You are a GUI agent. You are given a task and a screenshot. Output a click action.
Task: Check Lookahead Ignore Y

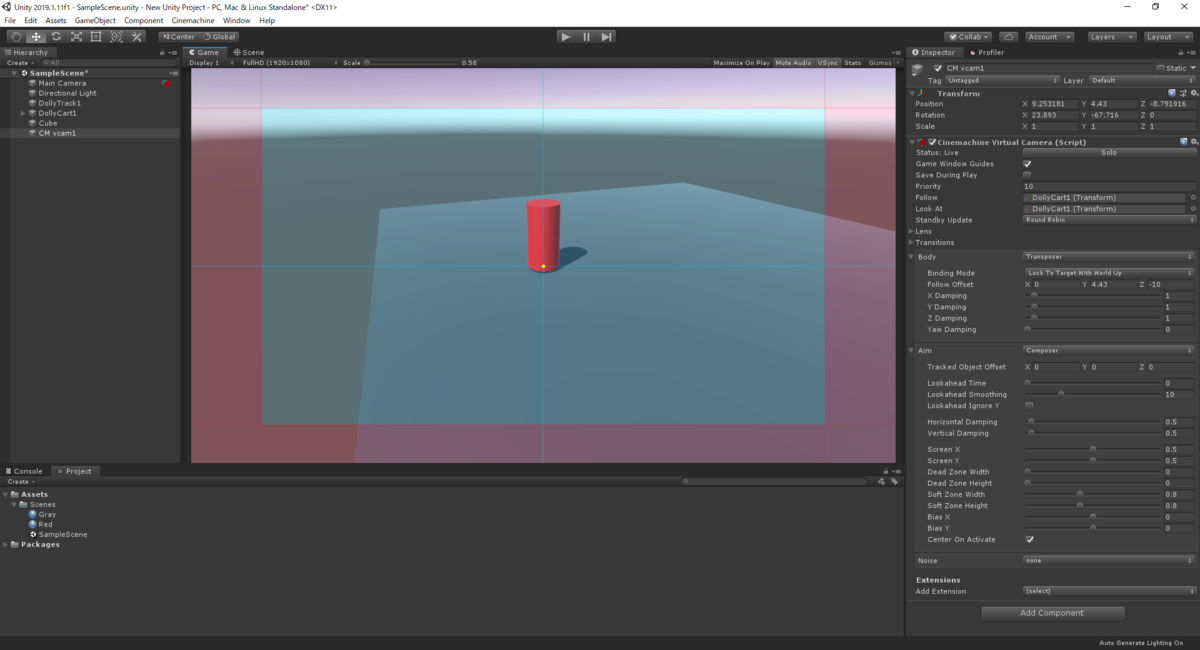click(1029, 406)
